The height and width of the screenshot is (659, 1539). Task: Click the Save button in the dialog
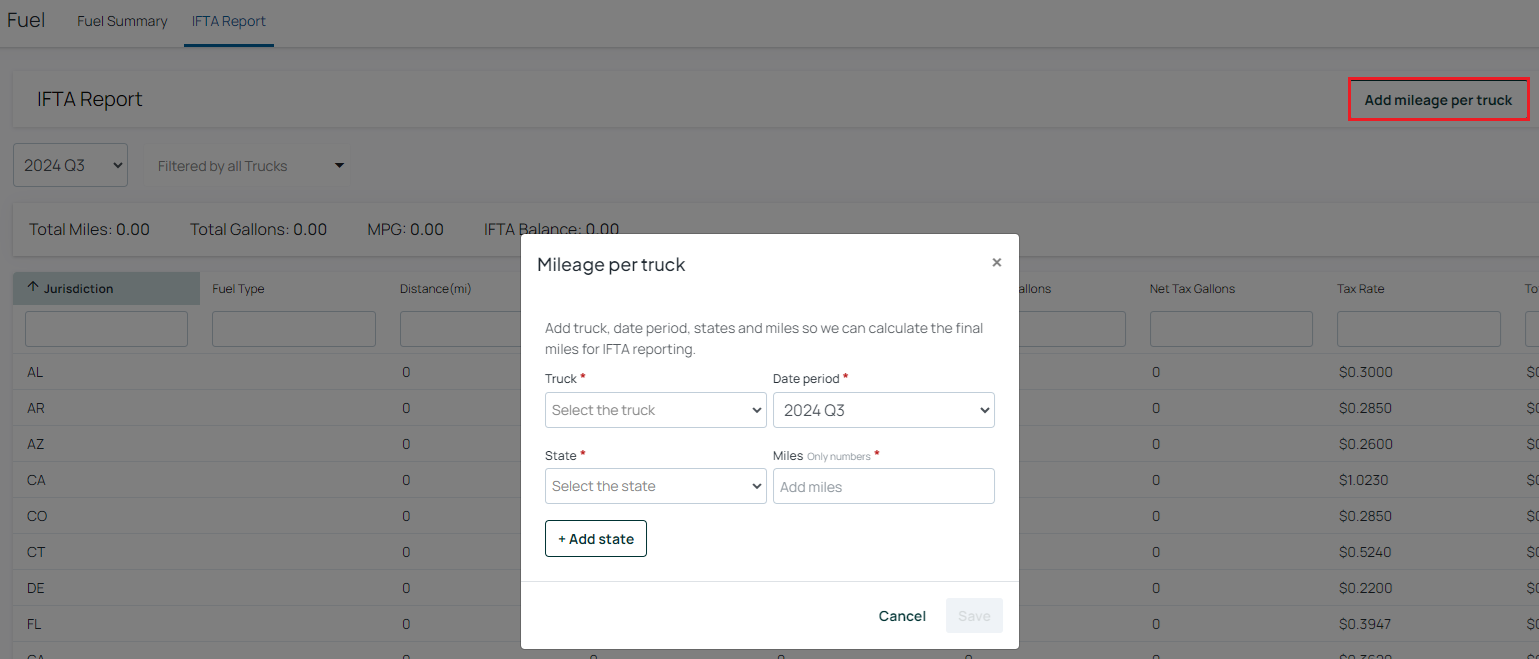tap(974, 616)
